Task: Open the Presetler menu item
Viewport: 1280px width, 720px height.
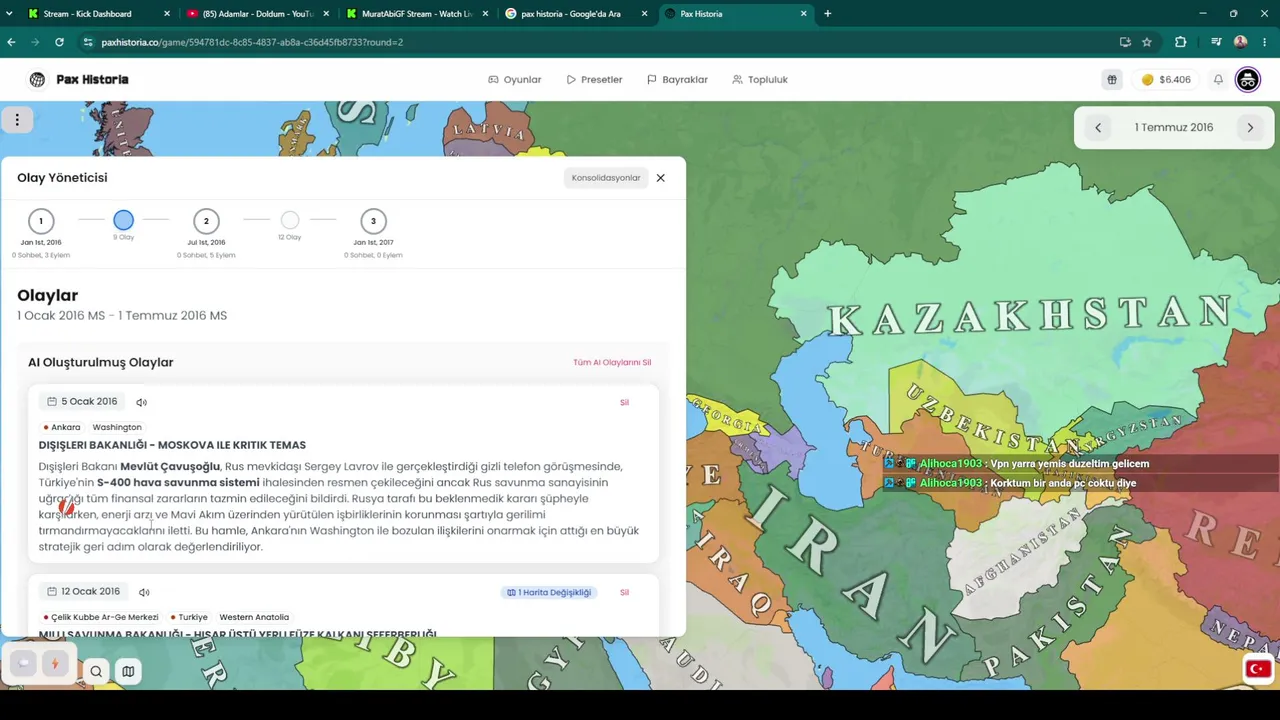Action: [x=594, y=80]
